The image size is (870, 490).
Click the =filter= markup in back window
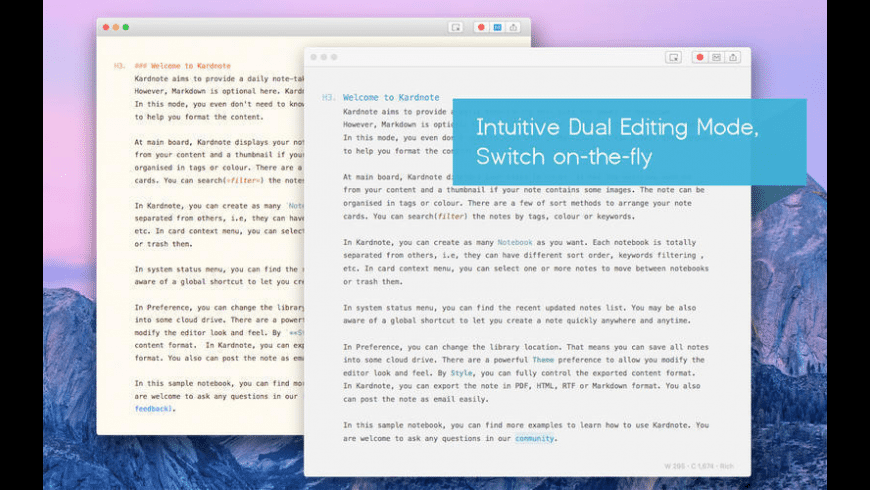[x=244, y=180]
